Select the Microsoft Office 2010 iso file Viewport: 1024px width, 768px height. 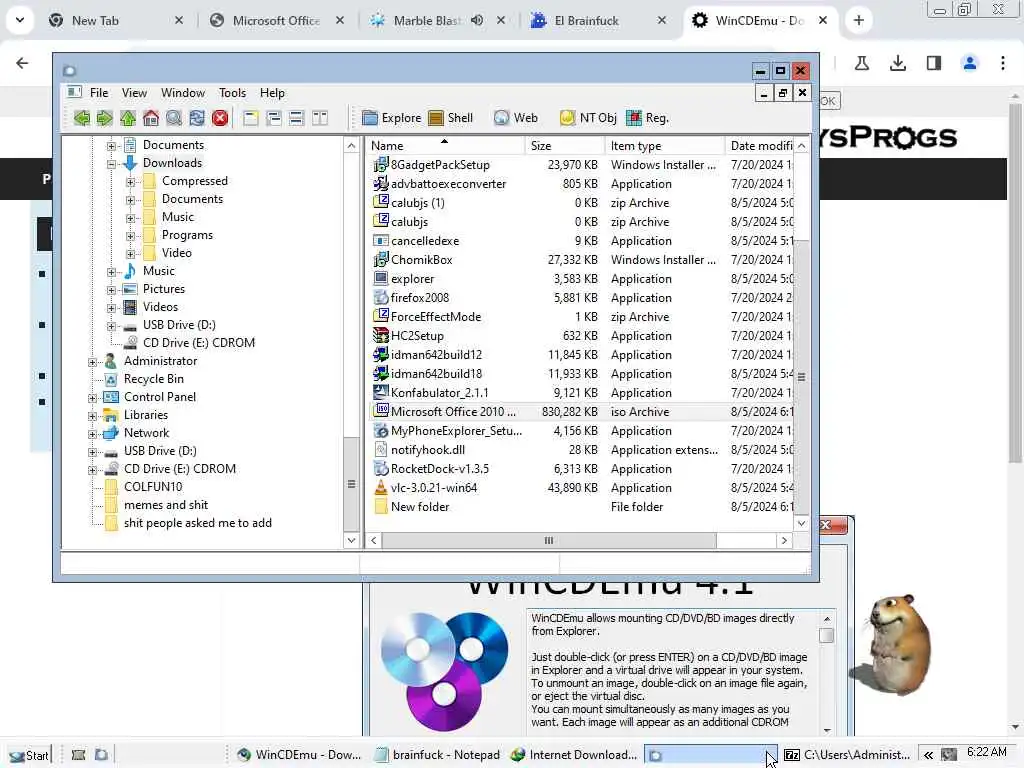click(x=453, y=412)
